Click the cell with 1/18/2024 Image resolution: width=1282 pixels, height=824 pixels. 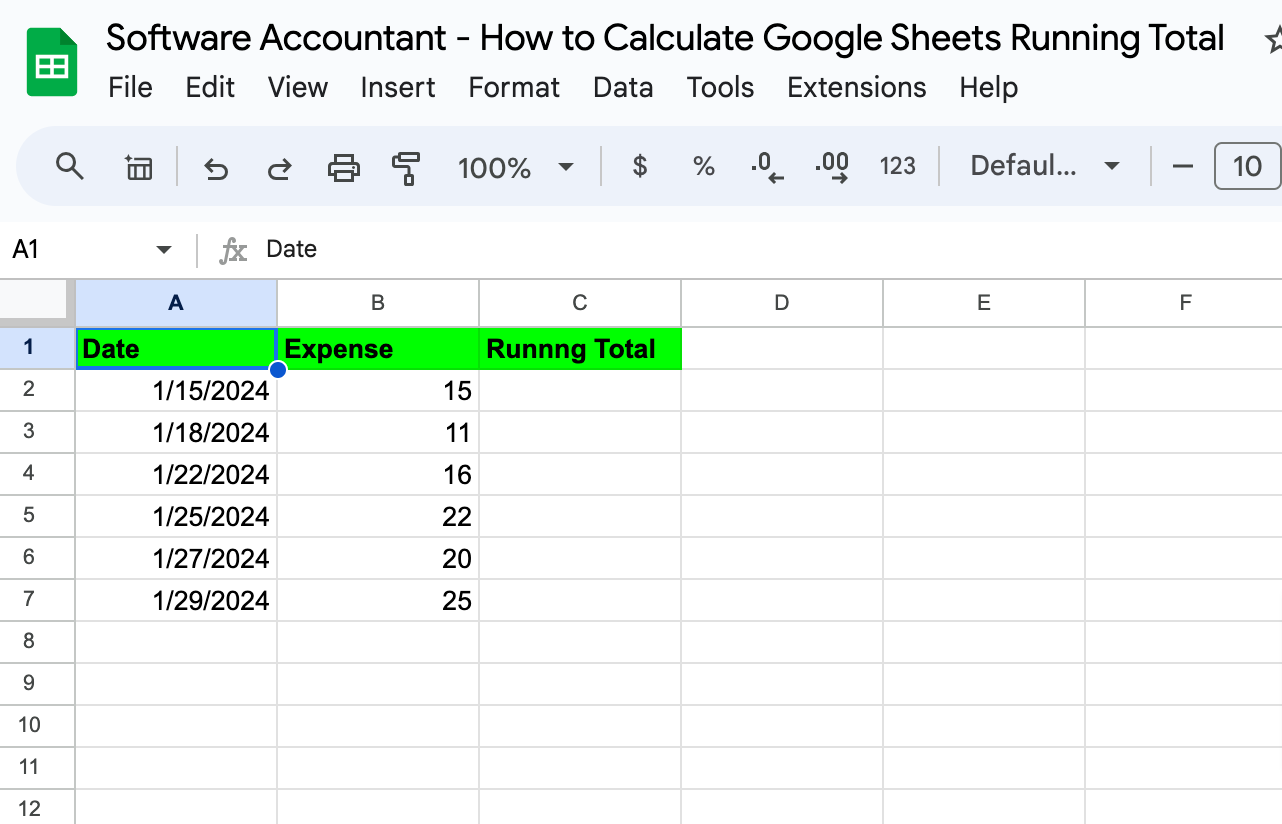coord(176,433)
